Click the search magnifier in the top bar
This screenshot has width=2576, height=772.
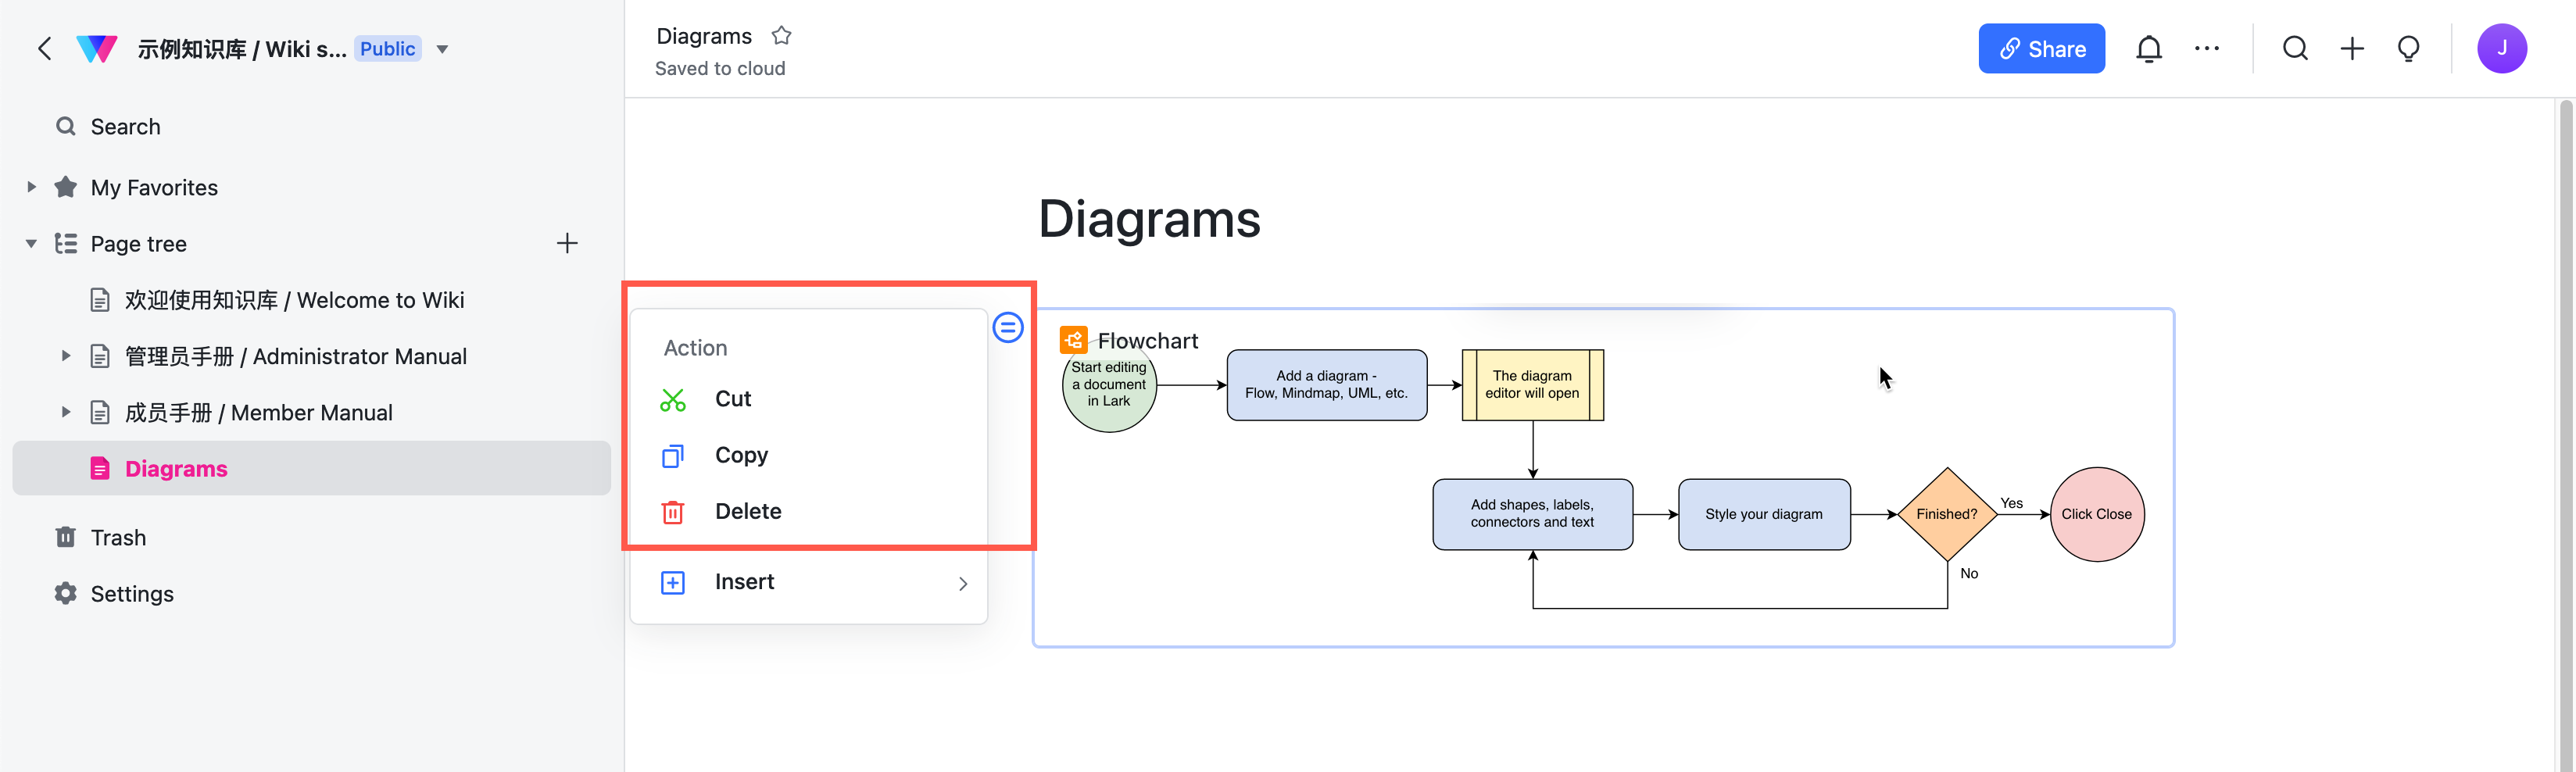(2295, 48)
